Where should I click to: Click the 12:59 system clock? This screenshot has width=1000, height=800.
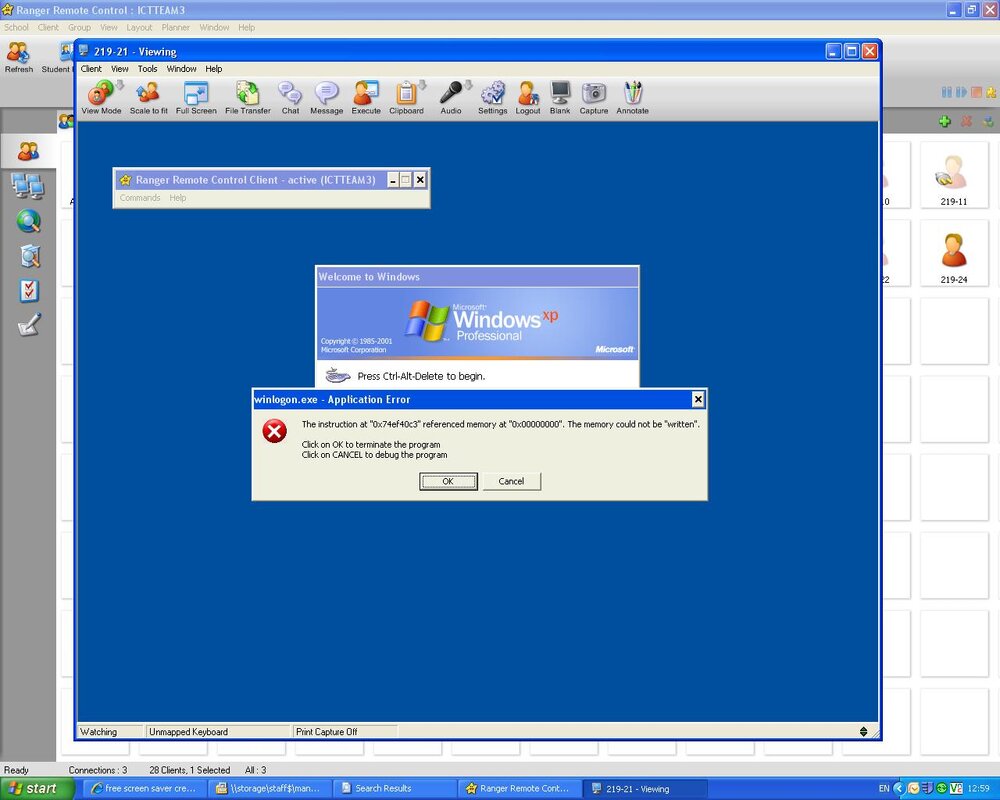pyautogui.click(x=978, y=789)
